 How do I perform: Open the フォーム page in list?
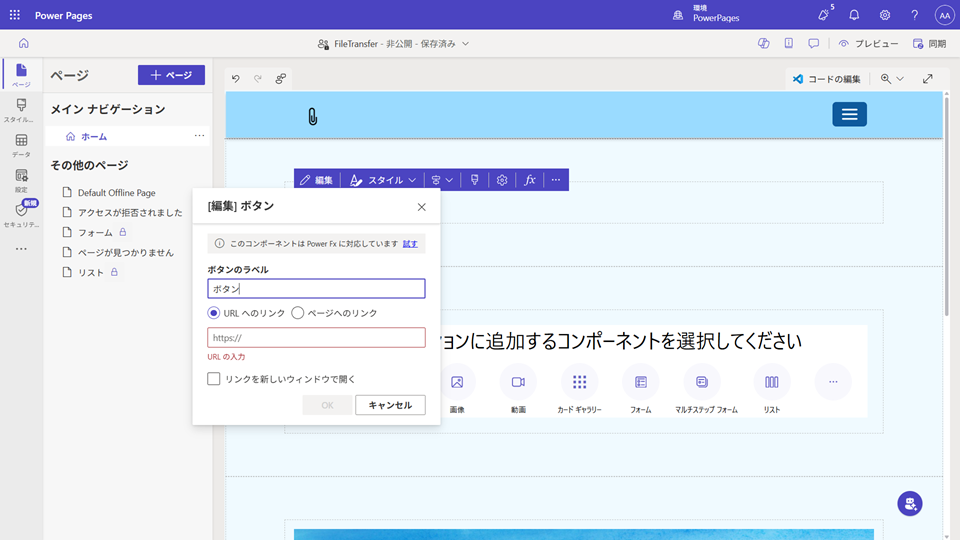click(x=95, y=232)
